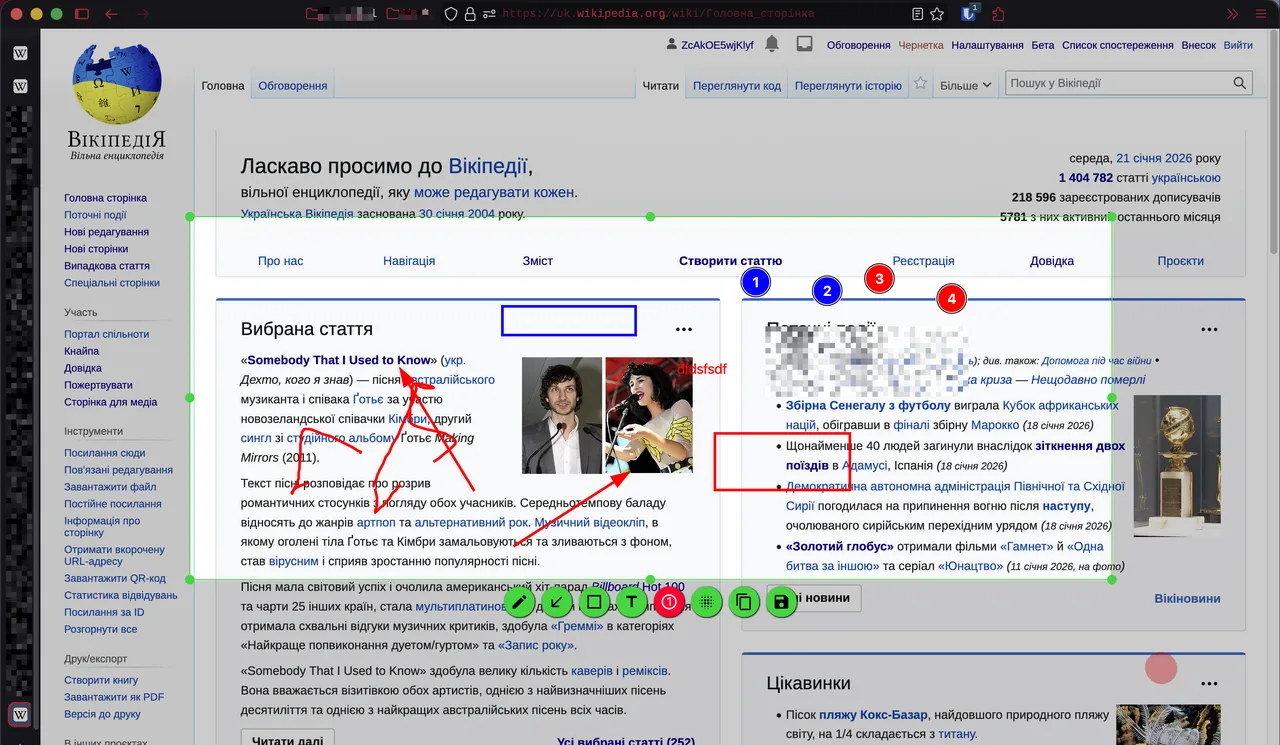Open the пляжу Кокс-Базар link
1280x745 pixels.
pos(874,715)
